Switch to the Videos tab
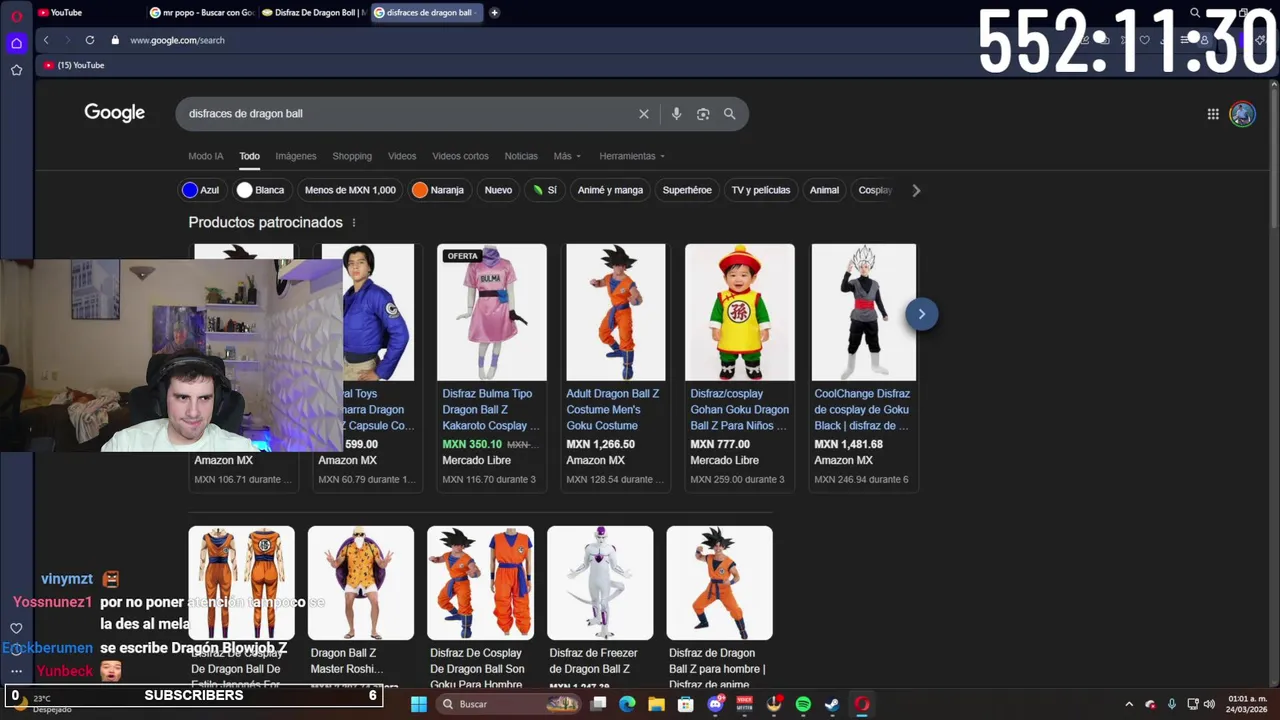Image resolution: width=1280 pixels, height=720 pixels. pyautogui.click(x=402, y=156)
